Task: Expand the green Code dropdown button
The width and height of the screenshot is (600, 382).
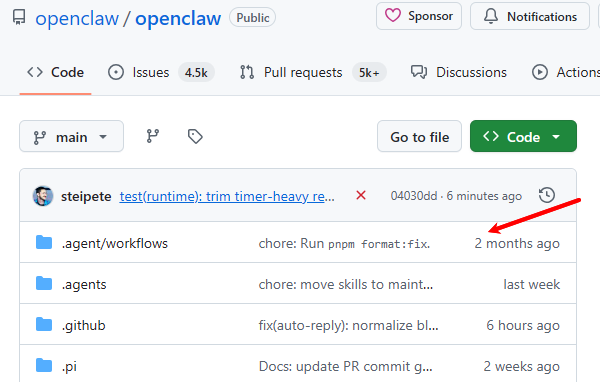Action: pos(523,136)
